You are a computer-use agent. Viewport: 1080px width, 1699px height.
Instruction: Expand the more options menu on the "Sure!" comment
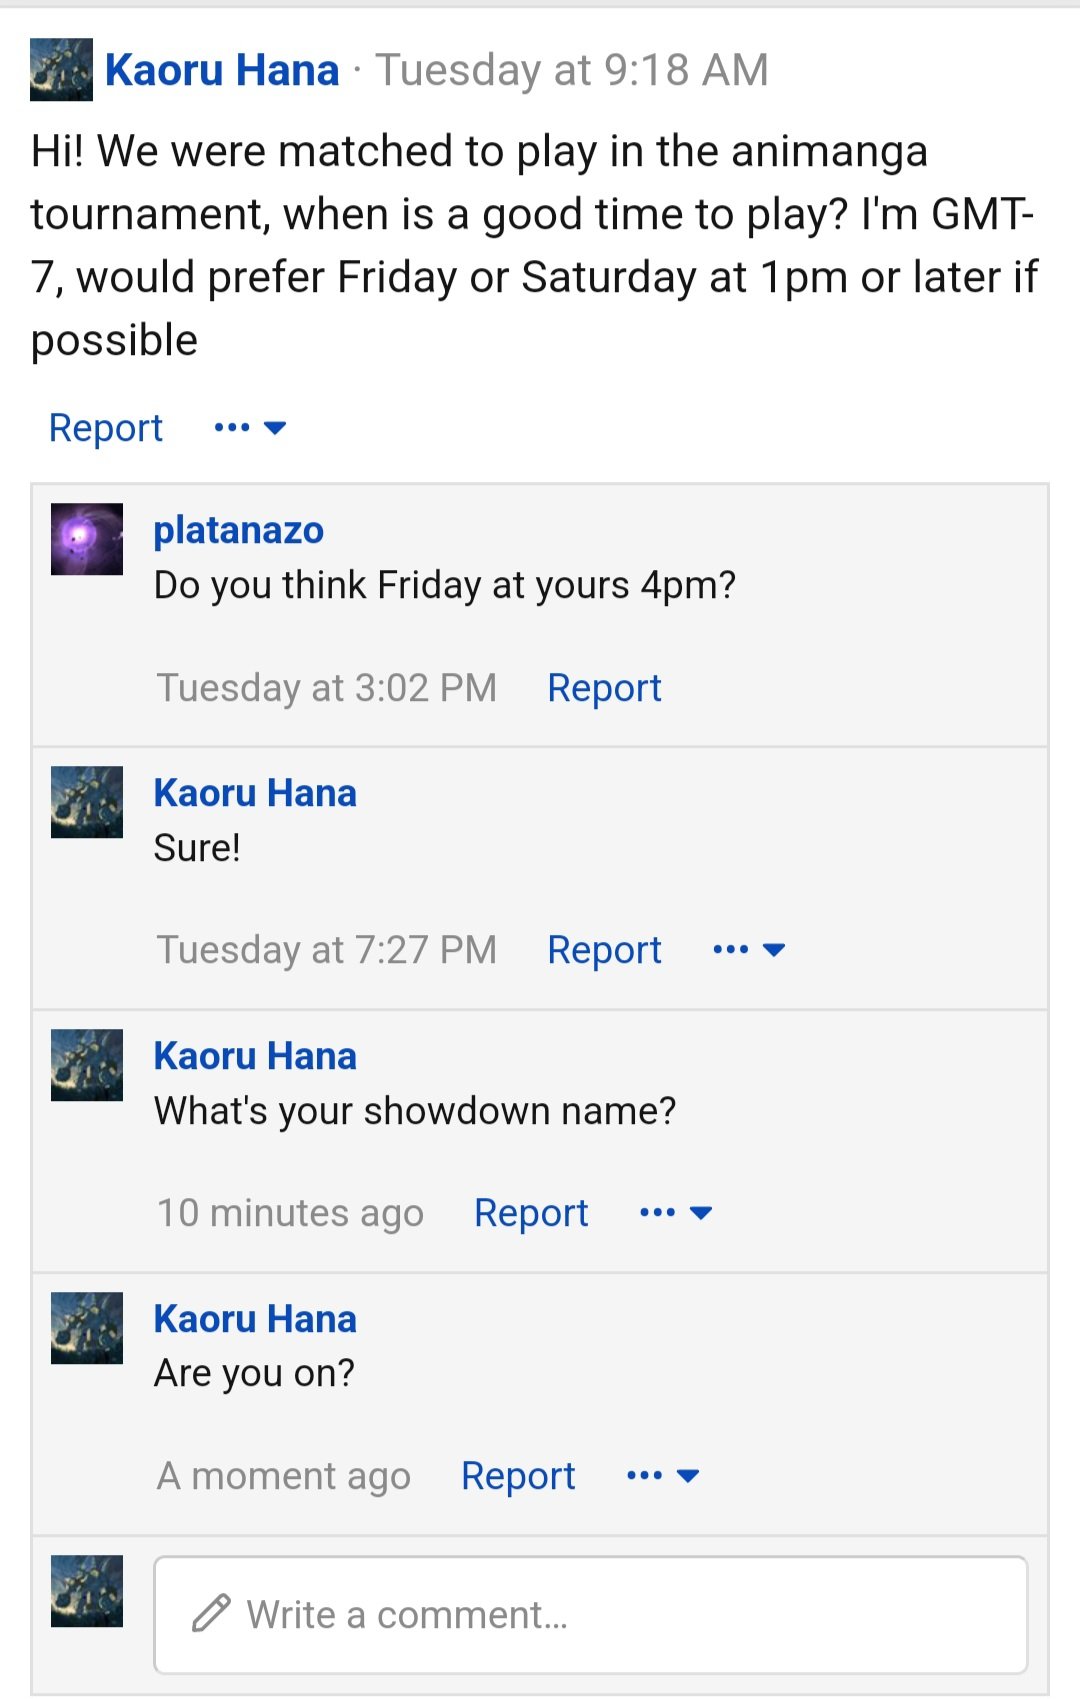(x=749, y=950)
